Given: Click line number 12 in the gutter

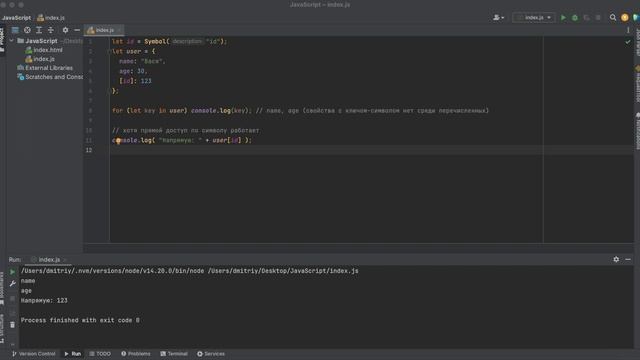Looking at the screenshot, I should point(89,150).
